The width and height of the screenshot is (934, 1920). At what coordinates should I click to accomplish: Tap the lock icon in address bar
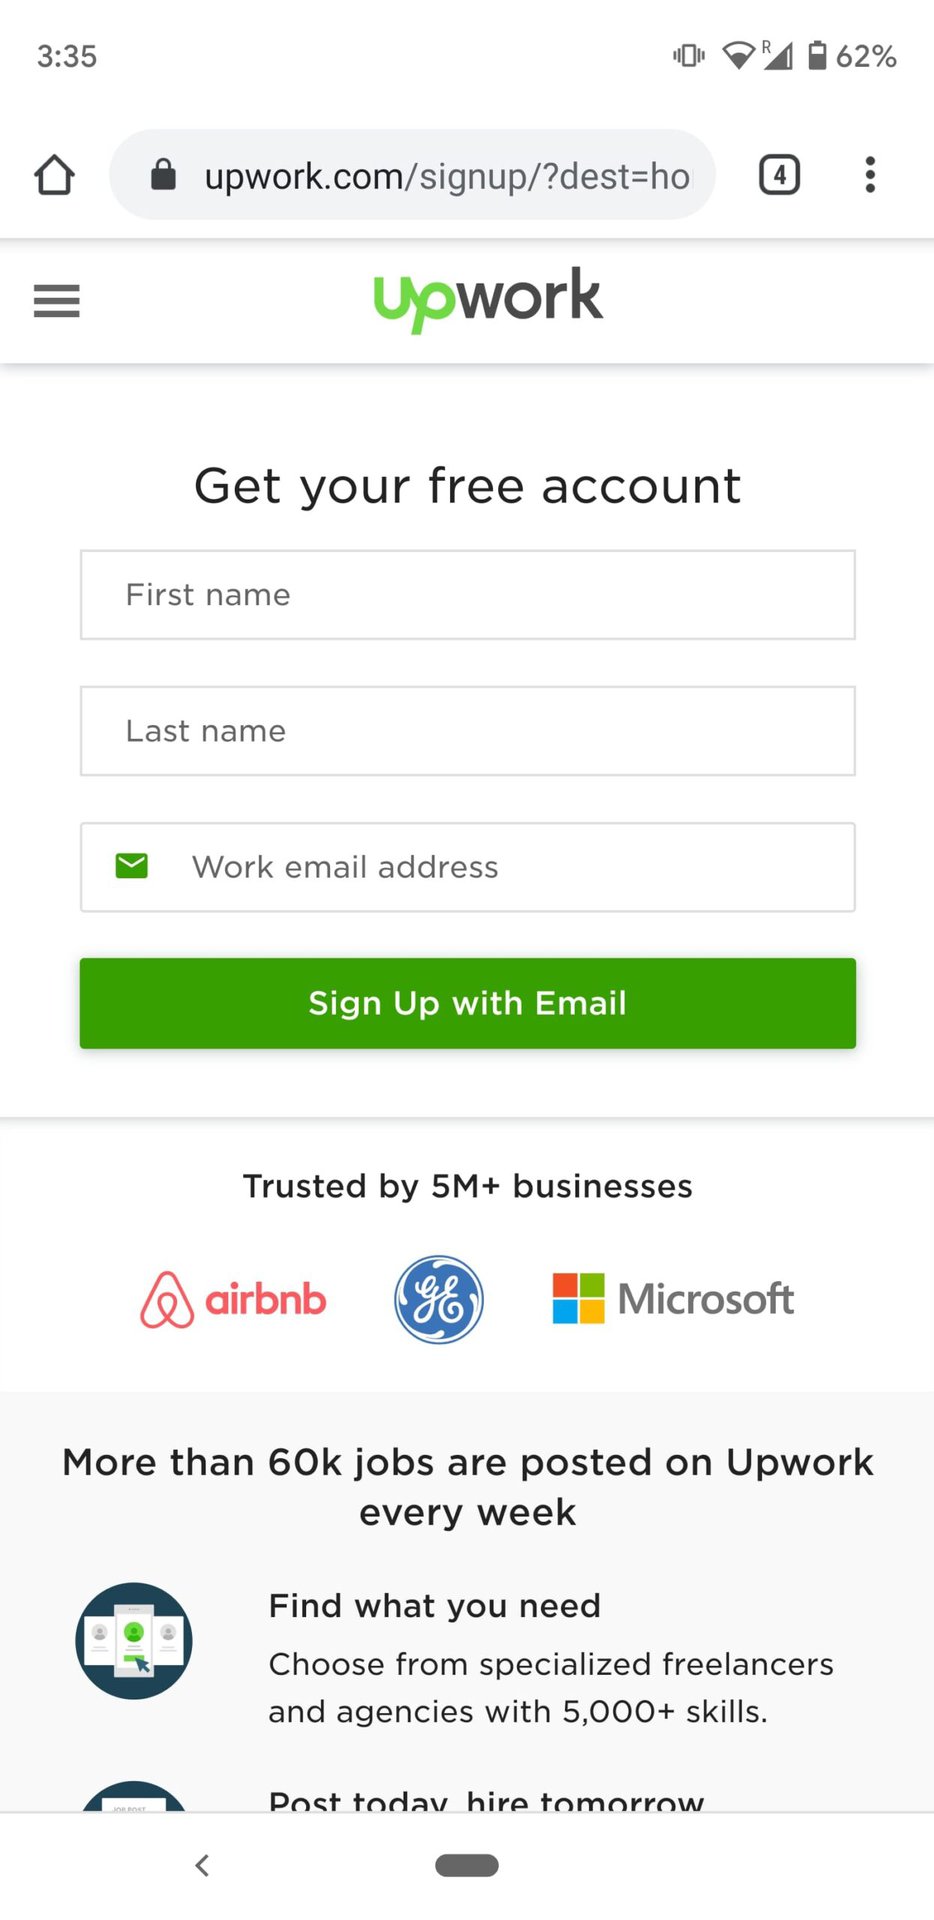pos(163,175)
